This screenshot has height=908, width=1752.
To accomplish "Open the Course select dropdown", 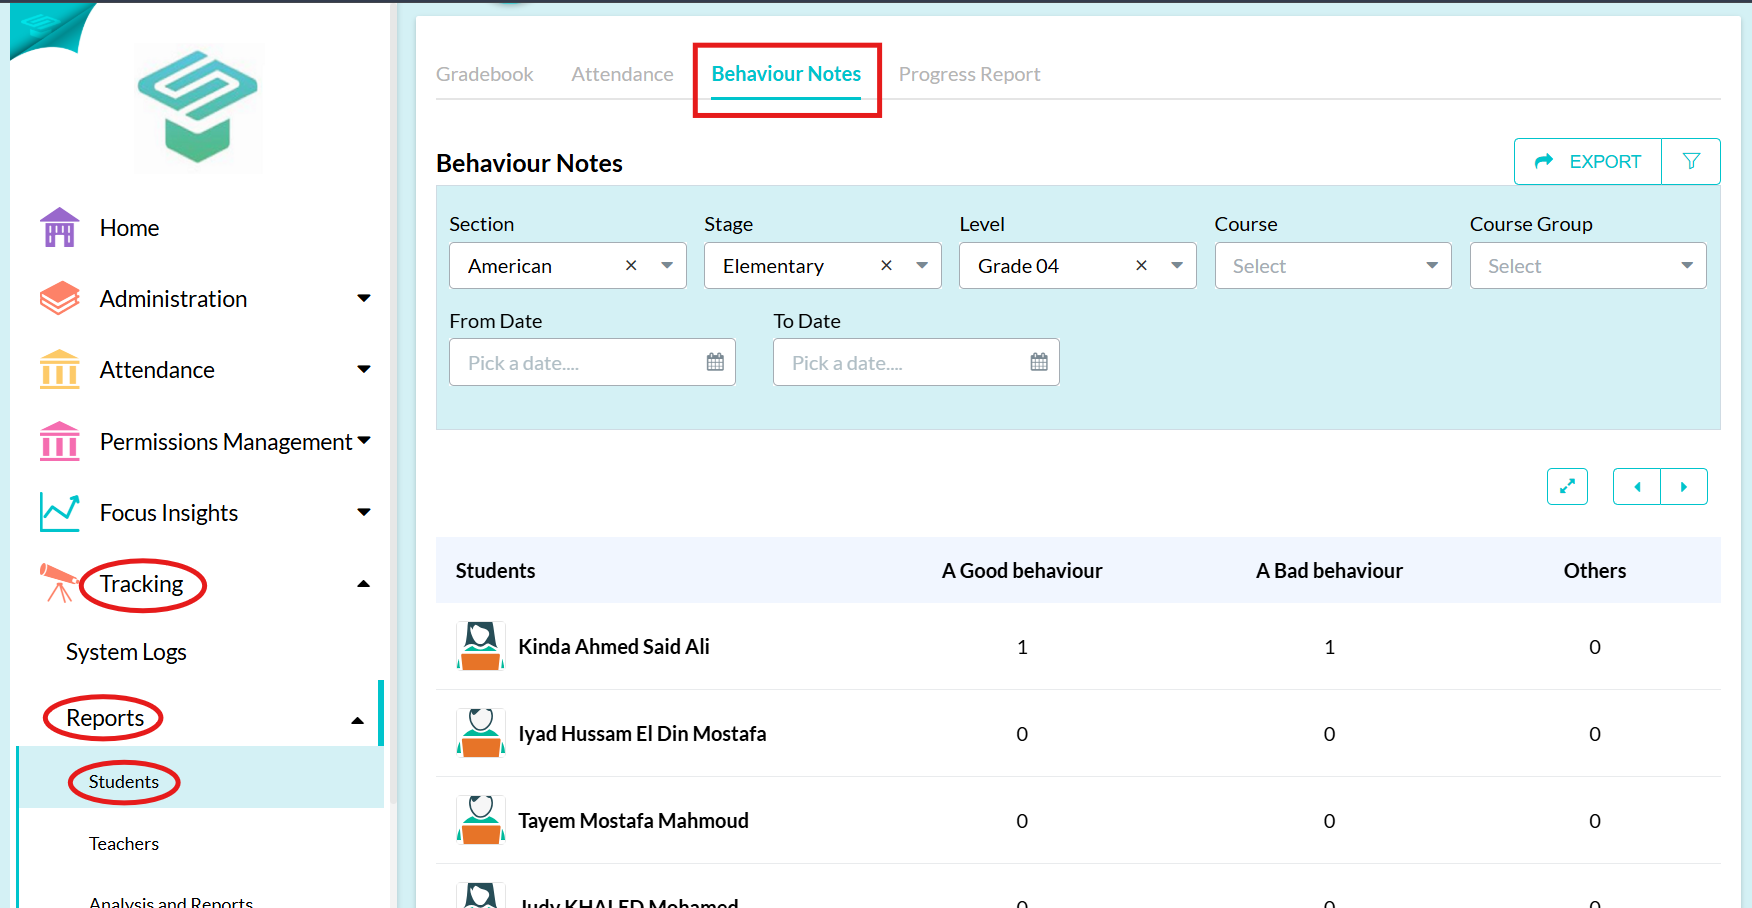I will click(x=1333, y=266).
